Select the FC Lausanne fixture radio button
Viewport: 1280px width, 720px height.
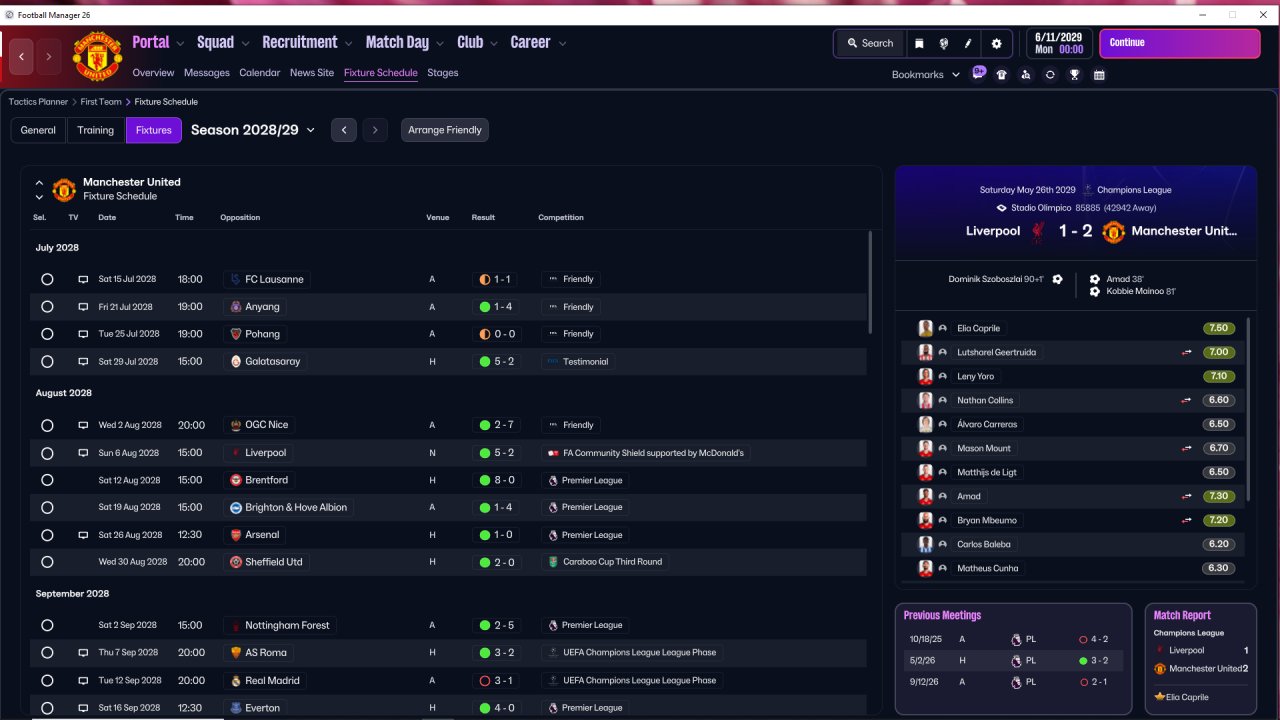click(x=47, y=280)
